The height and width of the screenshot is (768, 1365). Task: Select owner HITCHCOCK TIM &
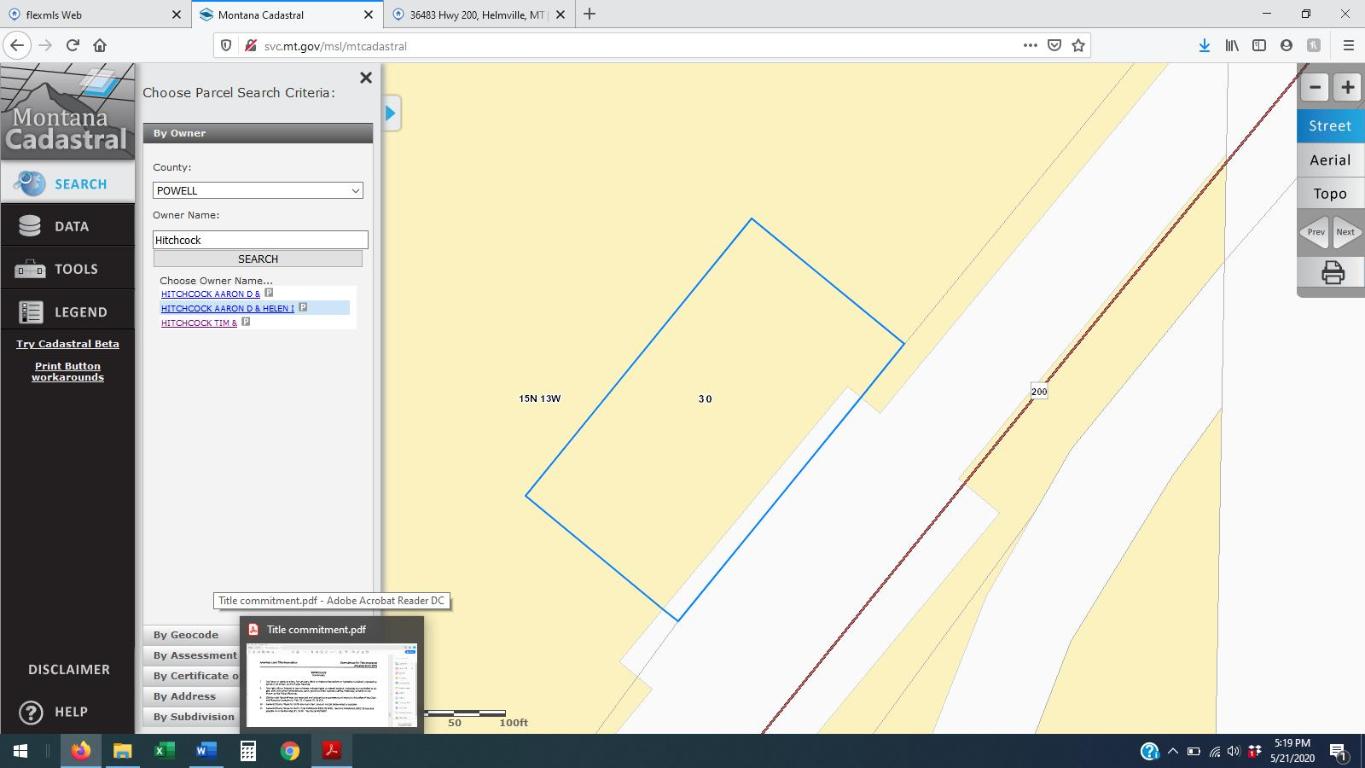pos(199,323)
